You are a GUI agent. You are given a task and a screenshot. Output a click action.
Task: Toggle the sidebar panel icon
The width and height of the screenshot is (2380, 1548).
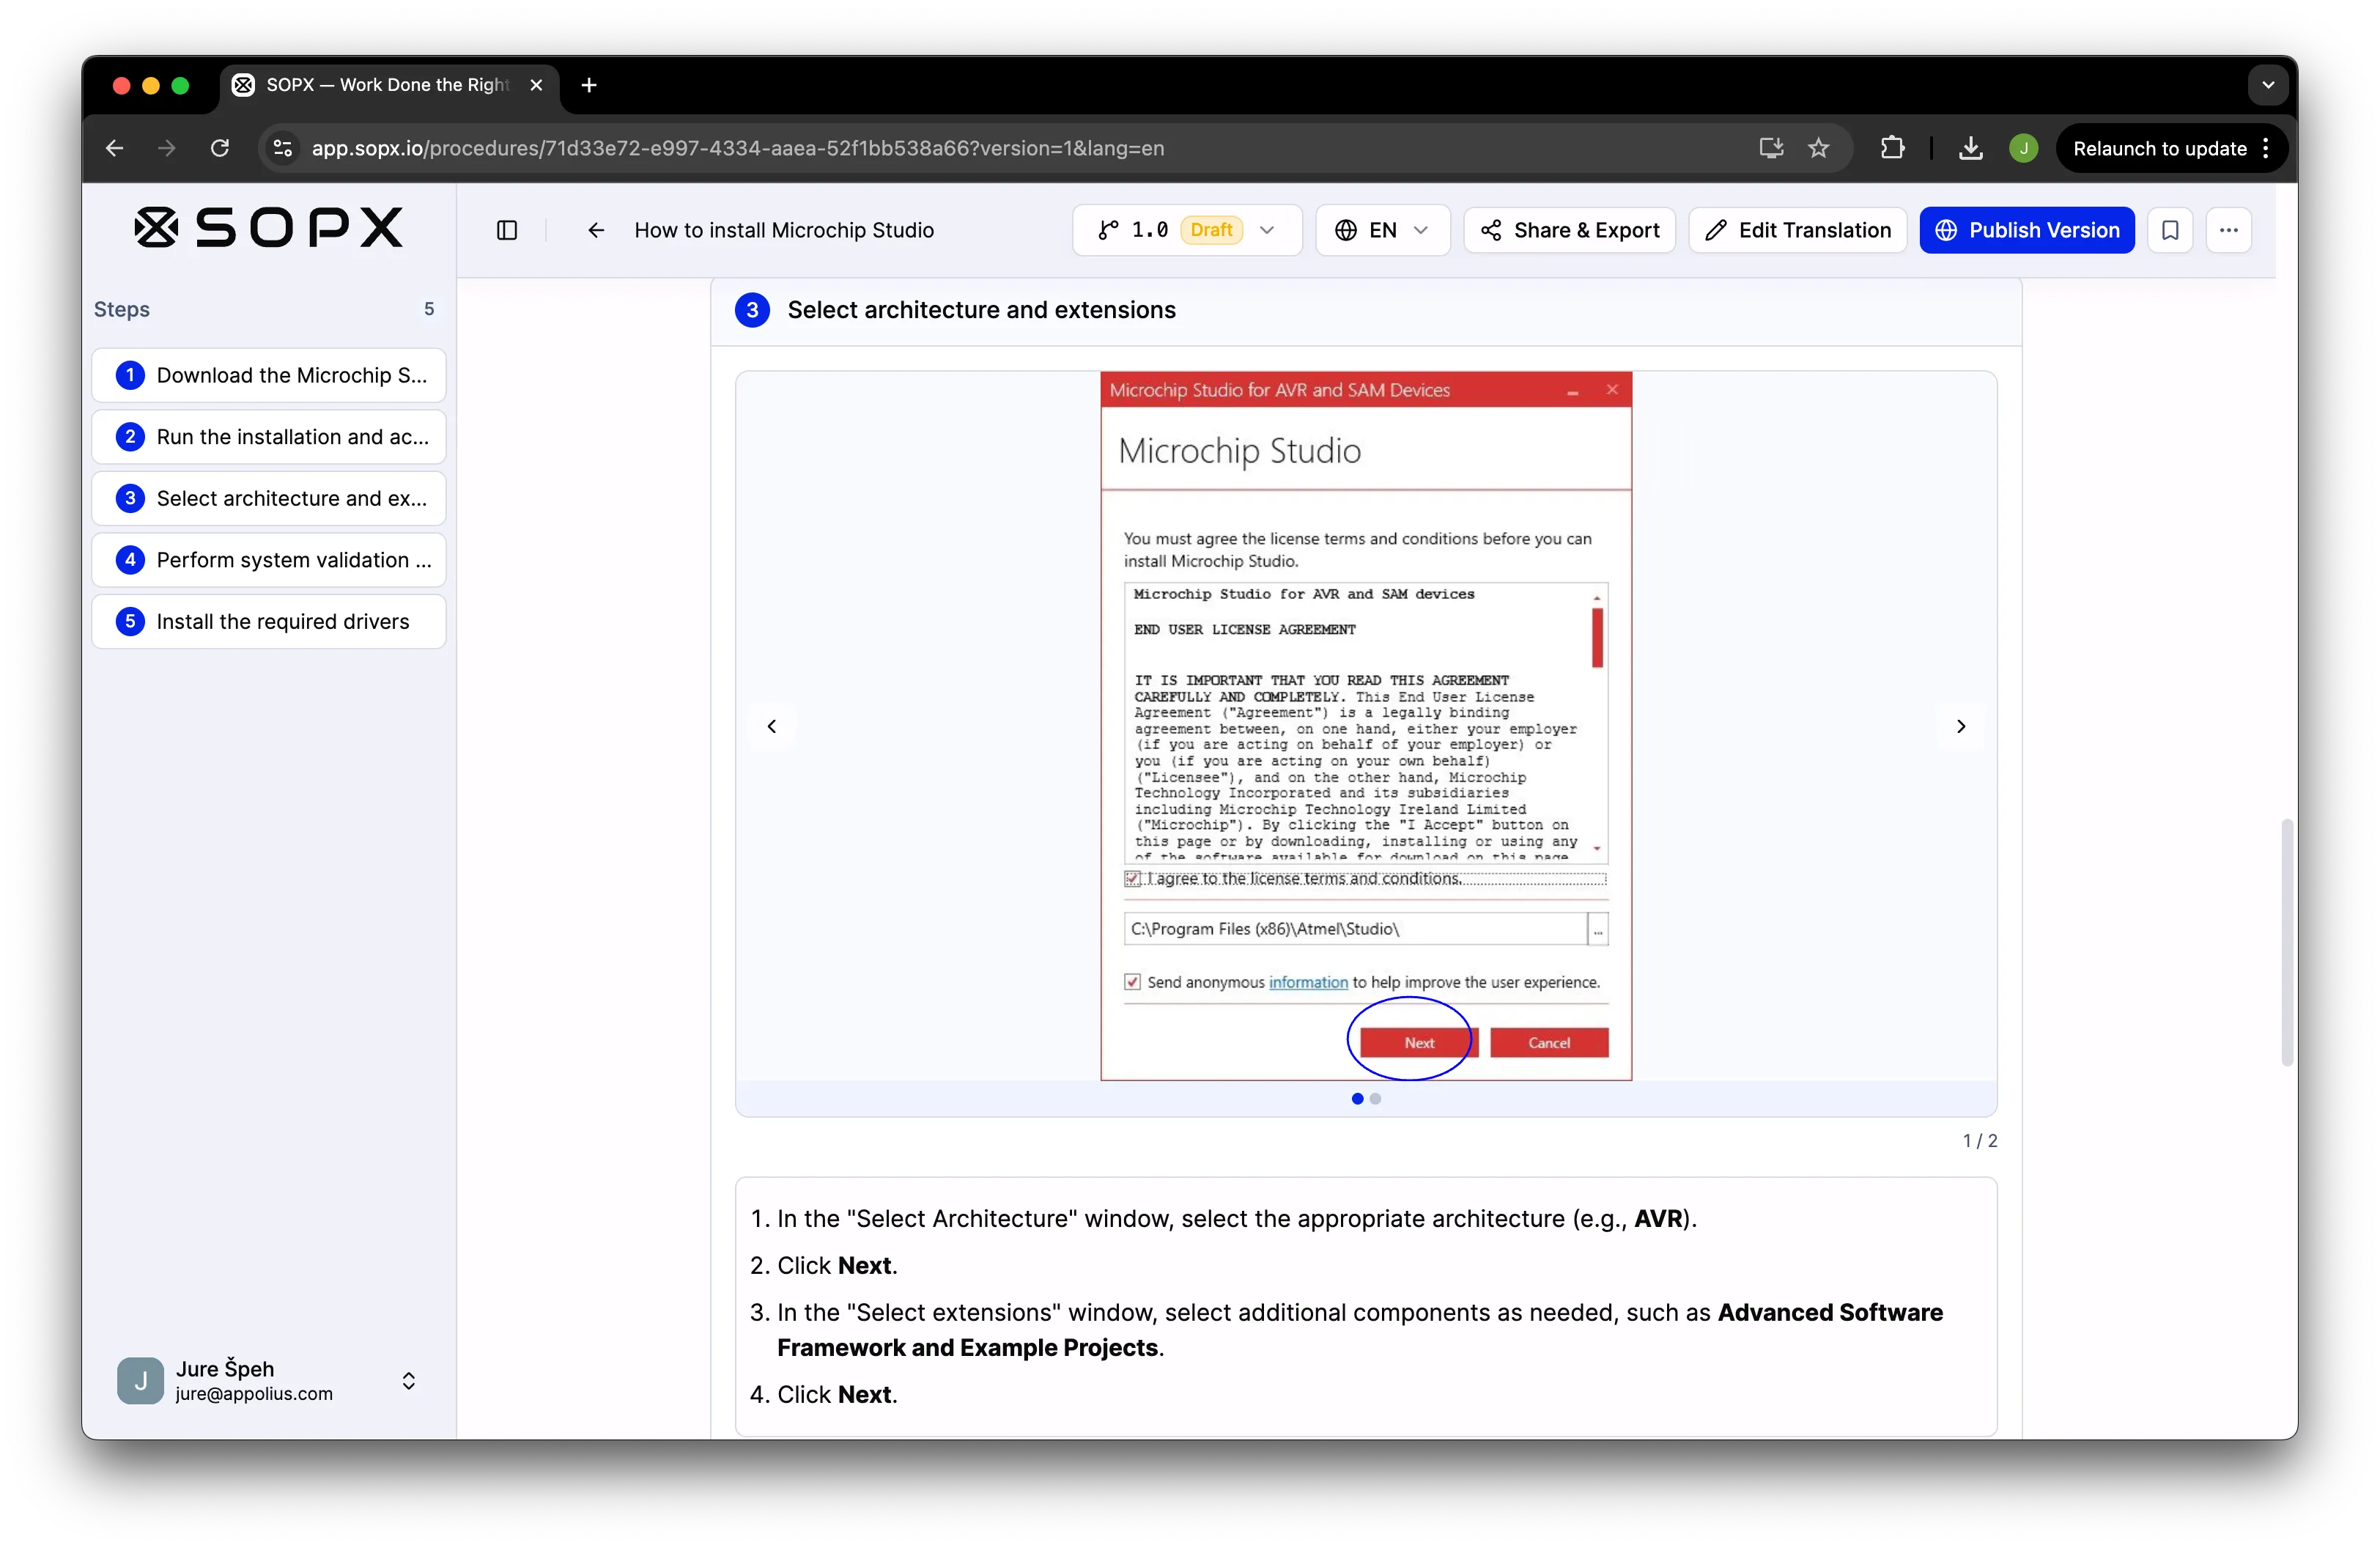[507, 230]
